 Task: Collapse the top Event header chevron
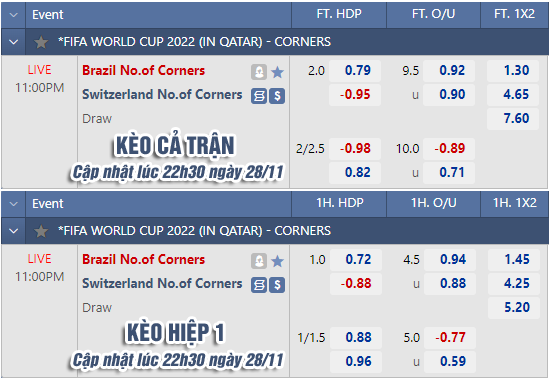click(x=13, y=15)
